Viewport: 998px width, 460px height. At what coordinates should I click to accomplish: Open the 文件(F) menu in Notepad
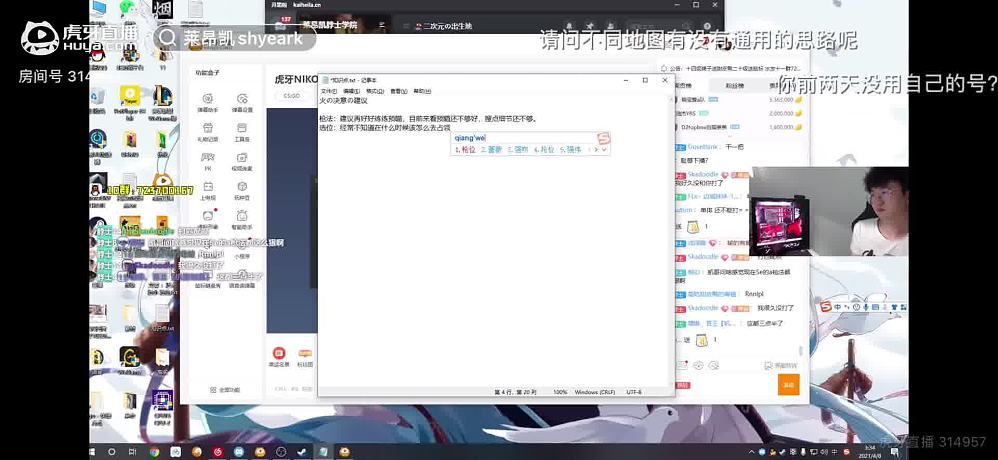329,91
